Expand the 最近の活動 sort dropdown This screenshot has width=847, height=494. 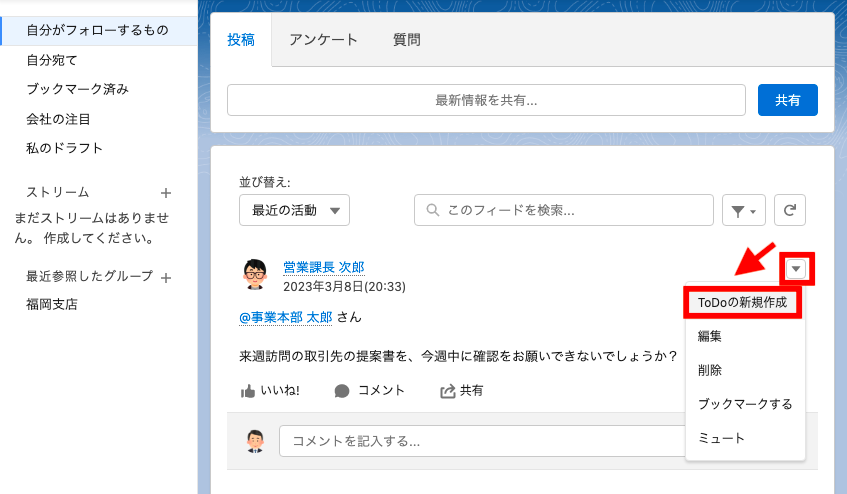tap(294, 210)
